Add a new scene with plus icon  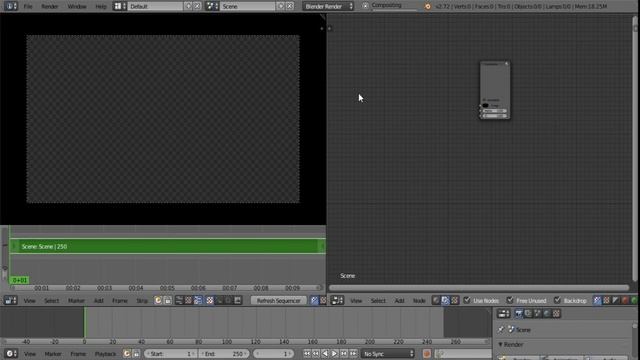click(281, 6)
